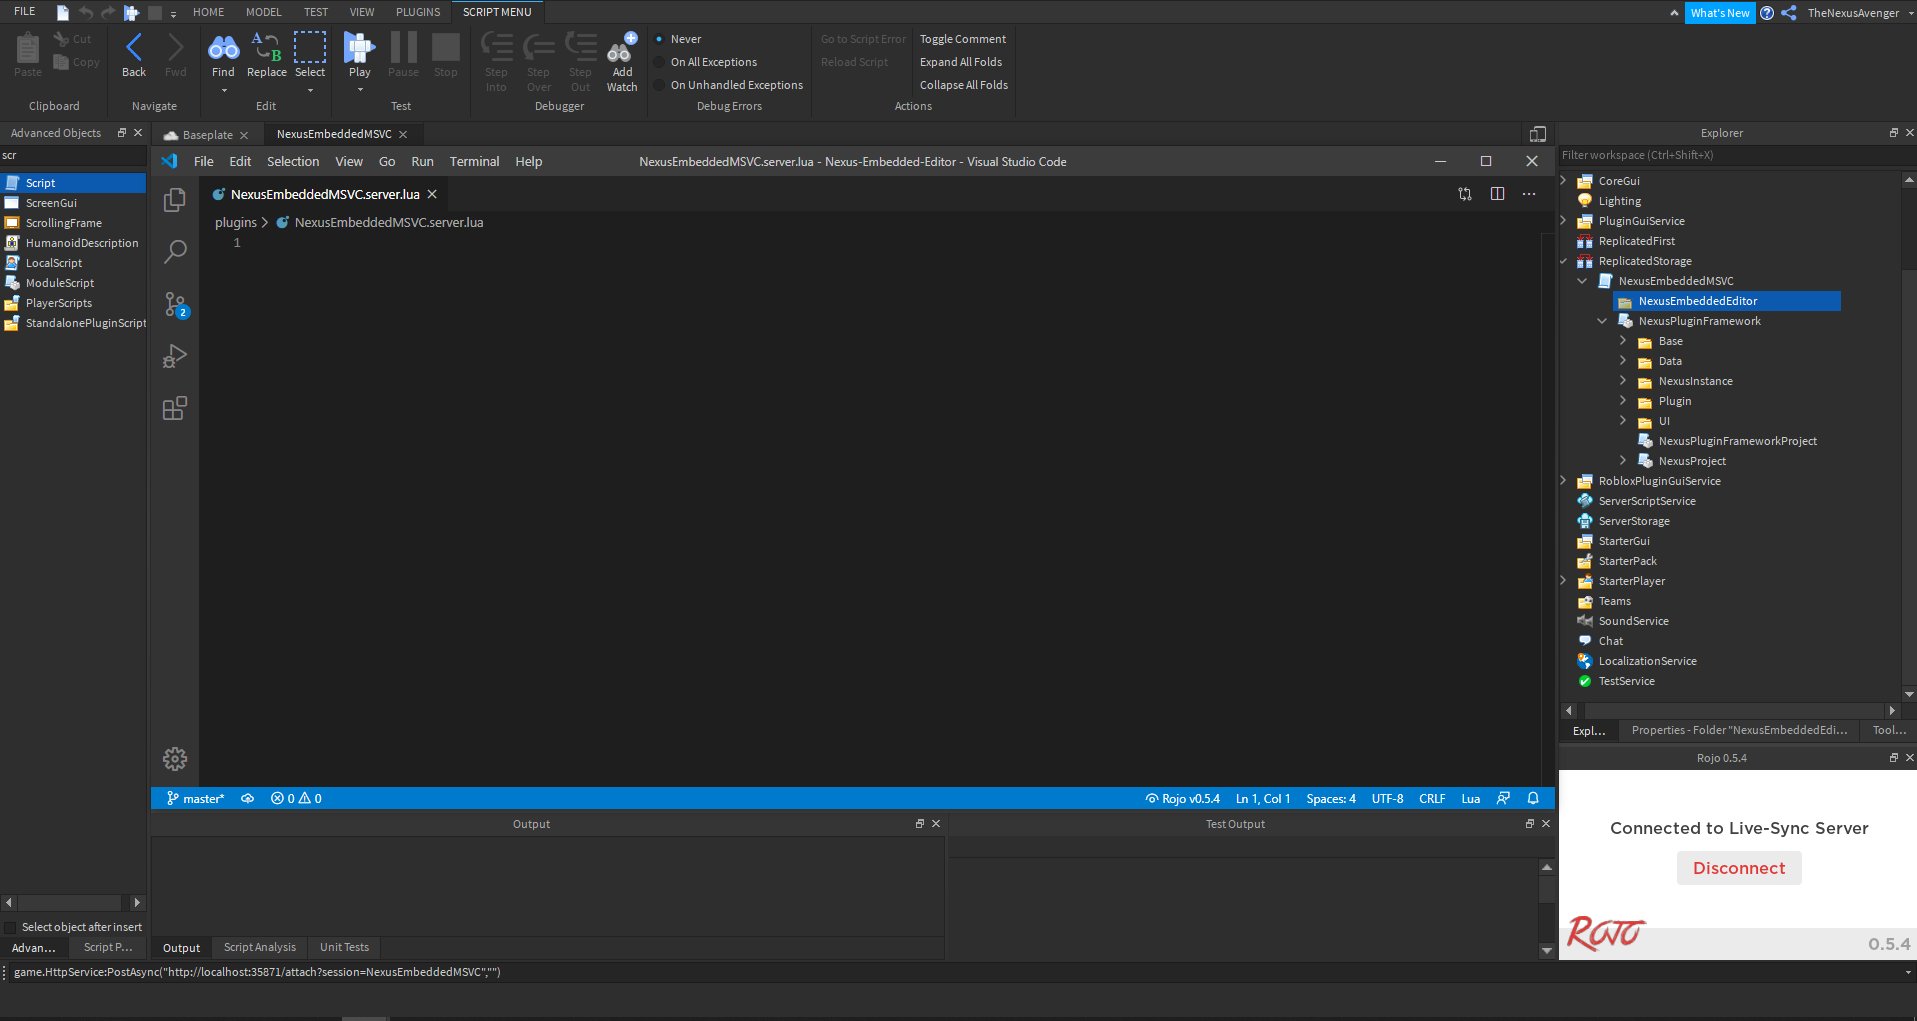This screenshot has height=1021, width=1917.
Task: Click Toggle Comment action
Action: 963,39
